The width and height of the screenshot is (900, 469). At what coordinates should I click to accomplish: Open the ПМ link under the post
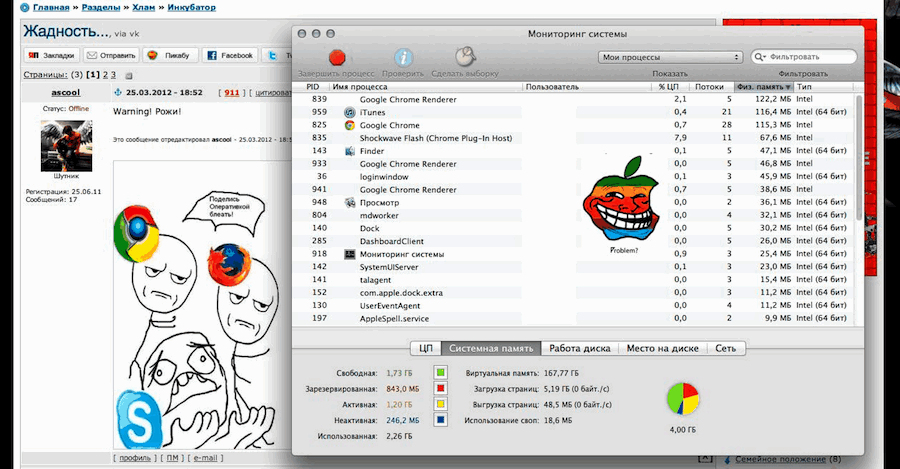[172, 458]
